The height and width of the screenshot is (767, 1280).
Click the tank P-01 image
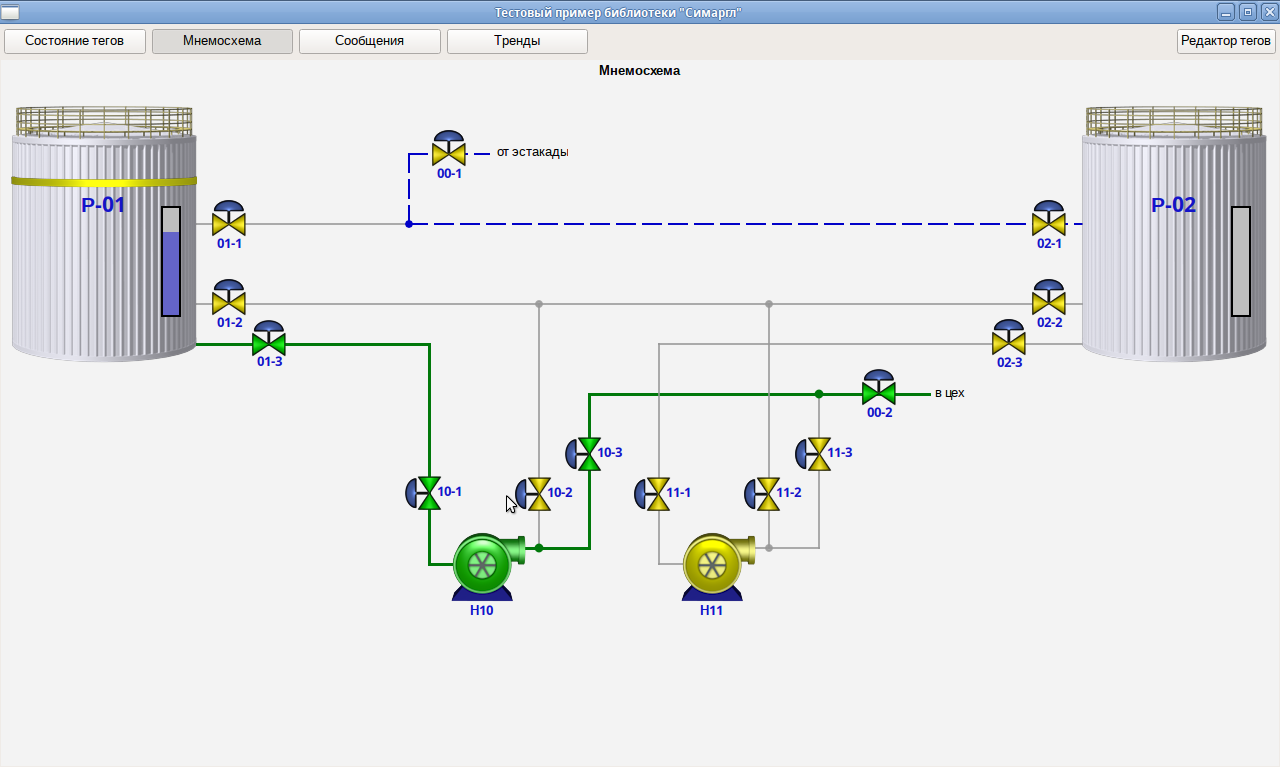[104, 233]
